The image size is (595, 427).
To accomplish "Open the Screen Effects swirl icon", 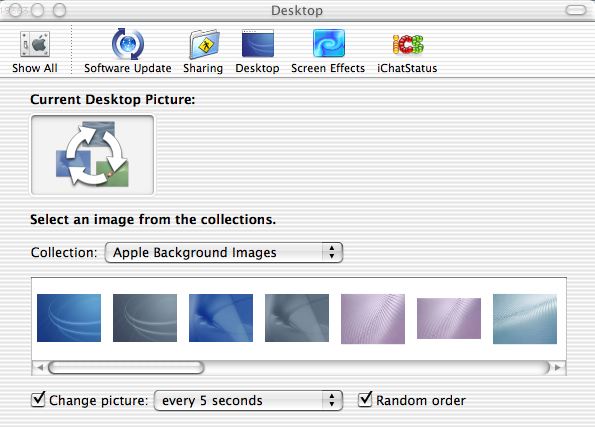I will (x=329, y=43).
